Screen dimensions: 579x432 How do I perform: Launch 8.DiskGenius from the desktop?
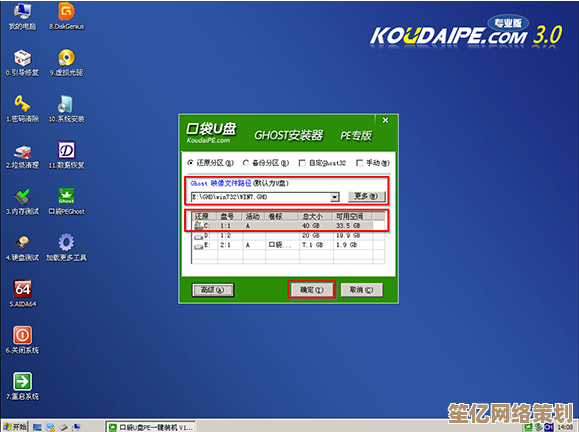[66, 15]
